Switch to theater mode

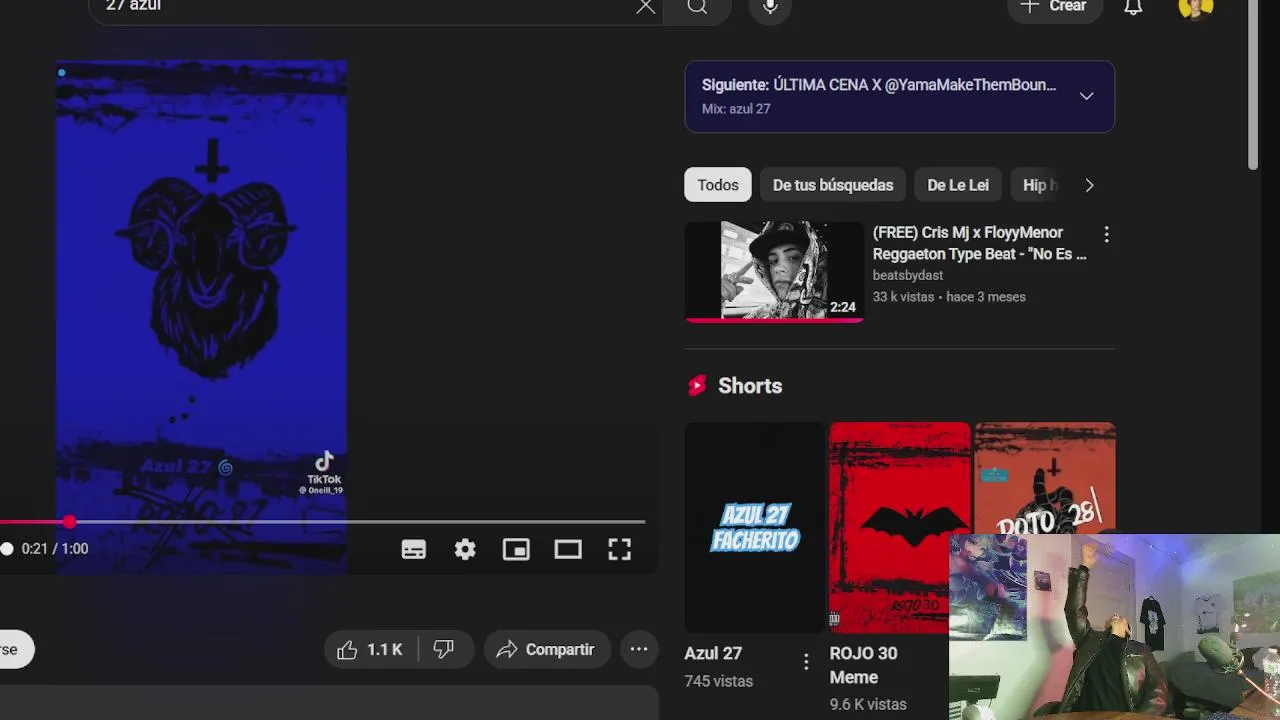point(568,549)
